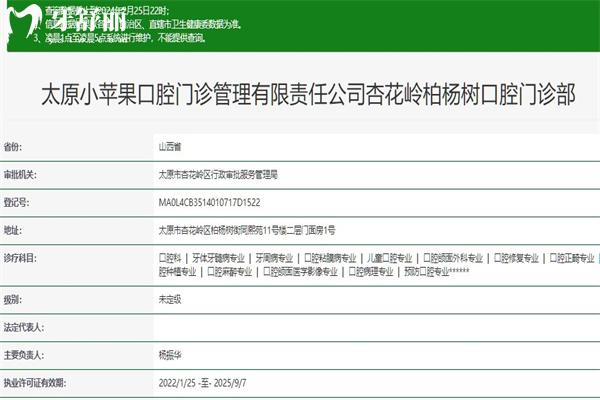Image resolution: width=600 pixels, height=400 pixels.
Task: Click the 预防口腔专业 specialty entry
Action: pyautogui.click(x=427, y=272)
